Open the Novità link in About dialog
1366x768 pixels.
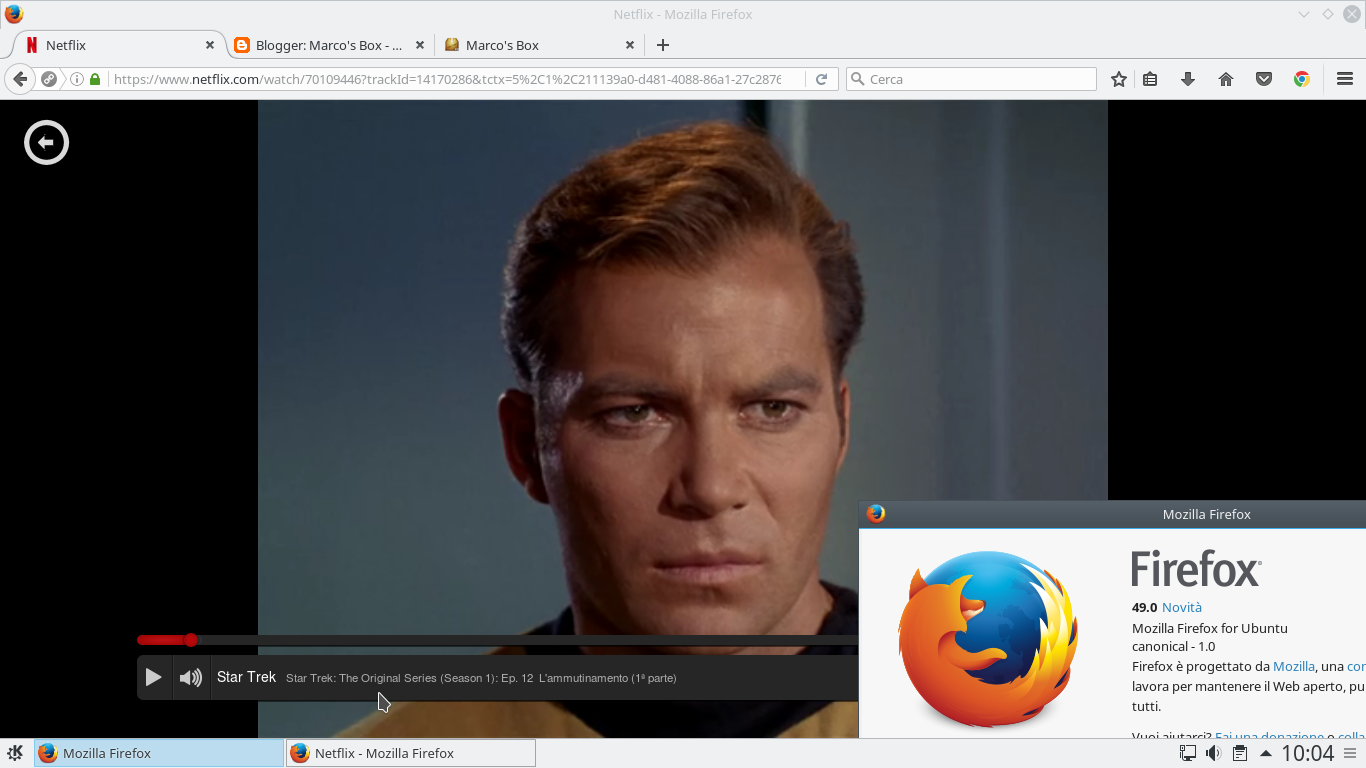(x=1182, y=607)
